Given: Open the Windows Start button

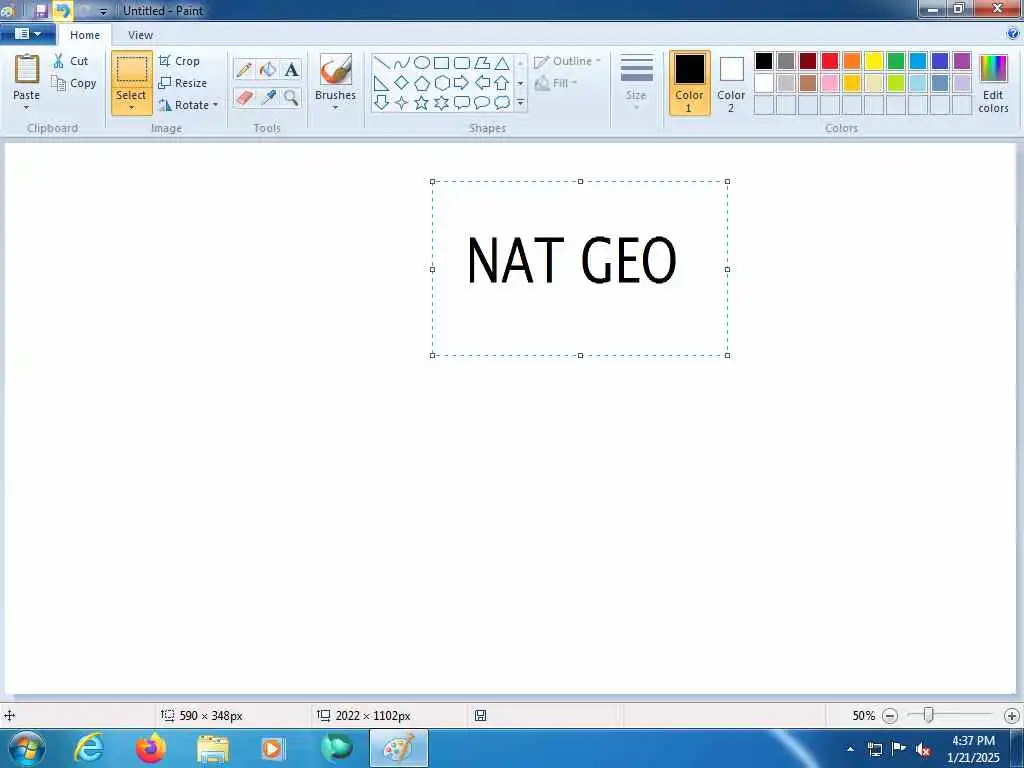Looking at the screenshot, I should click(x=27, y=748).
